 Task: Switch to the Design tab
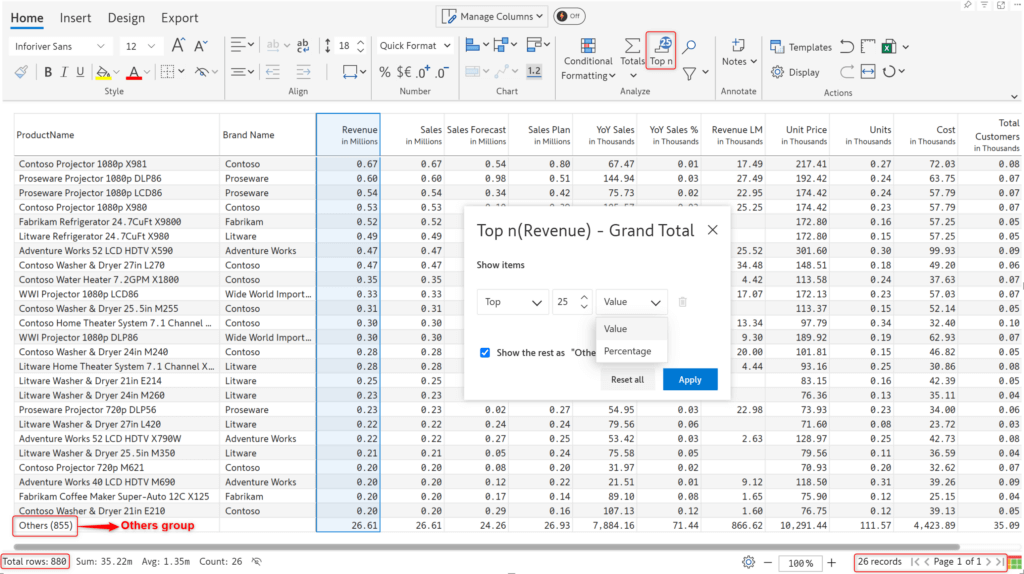tap(126, 18)
